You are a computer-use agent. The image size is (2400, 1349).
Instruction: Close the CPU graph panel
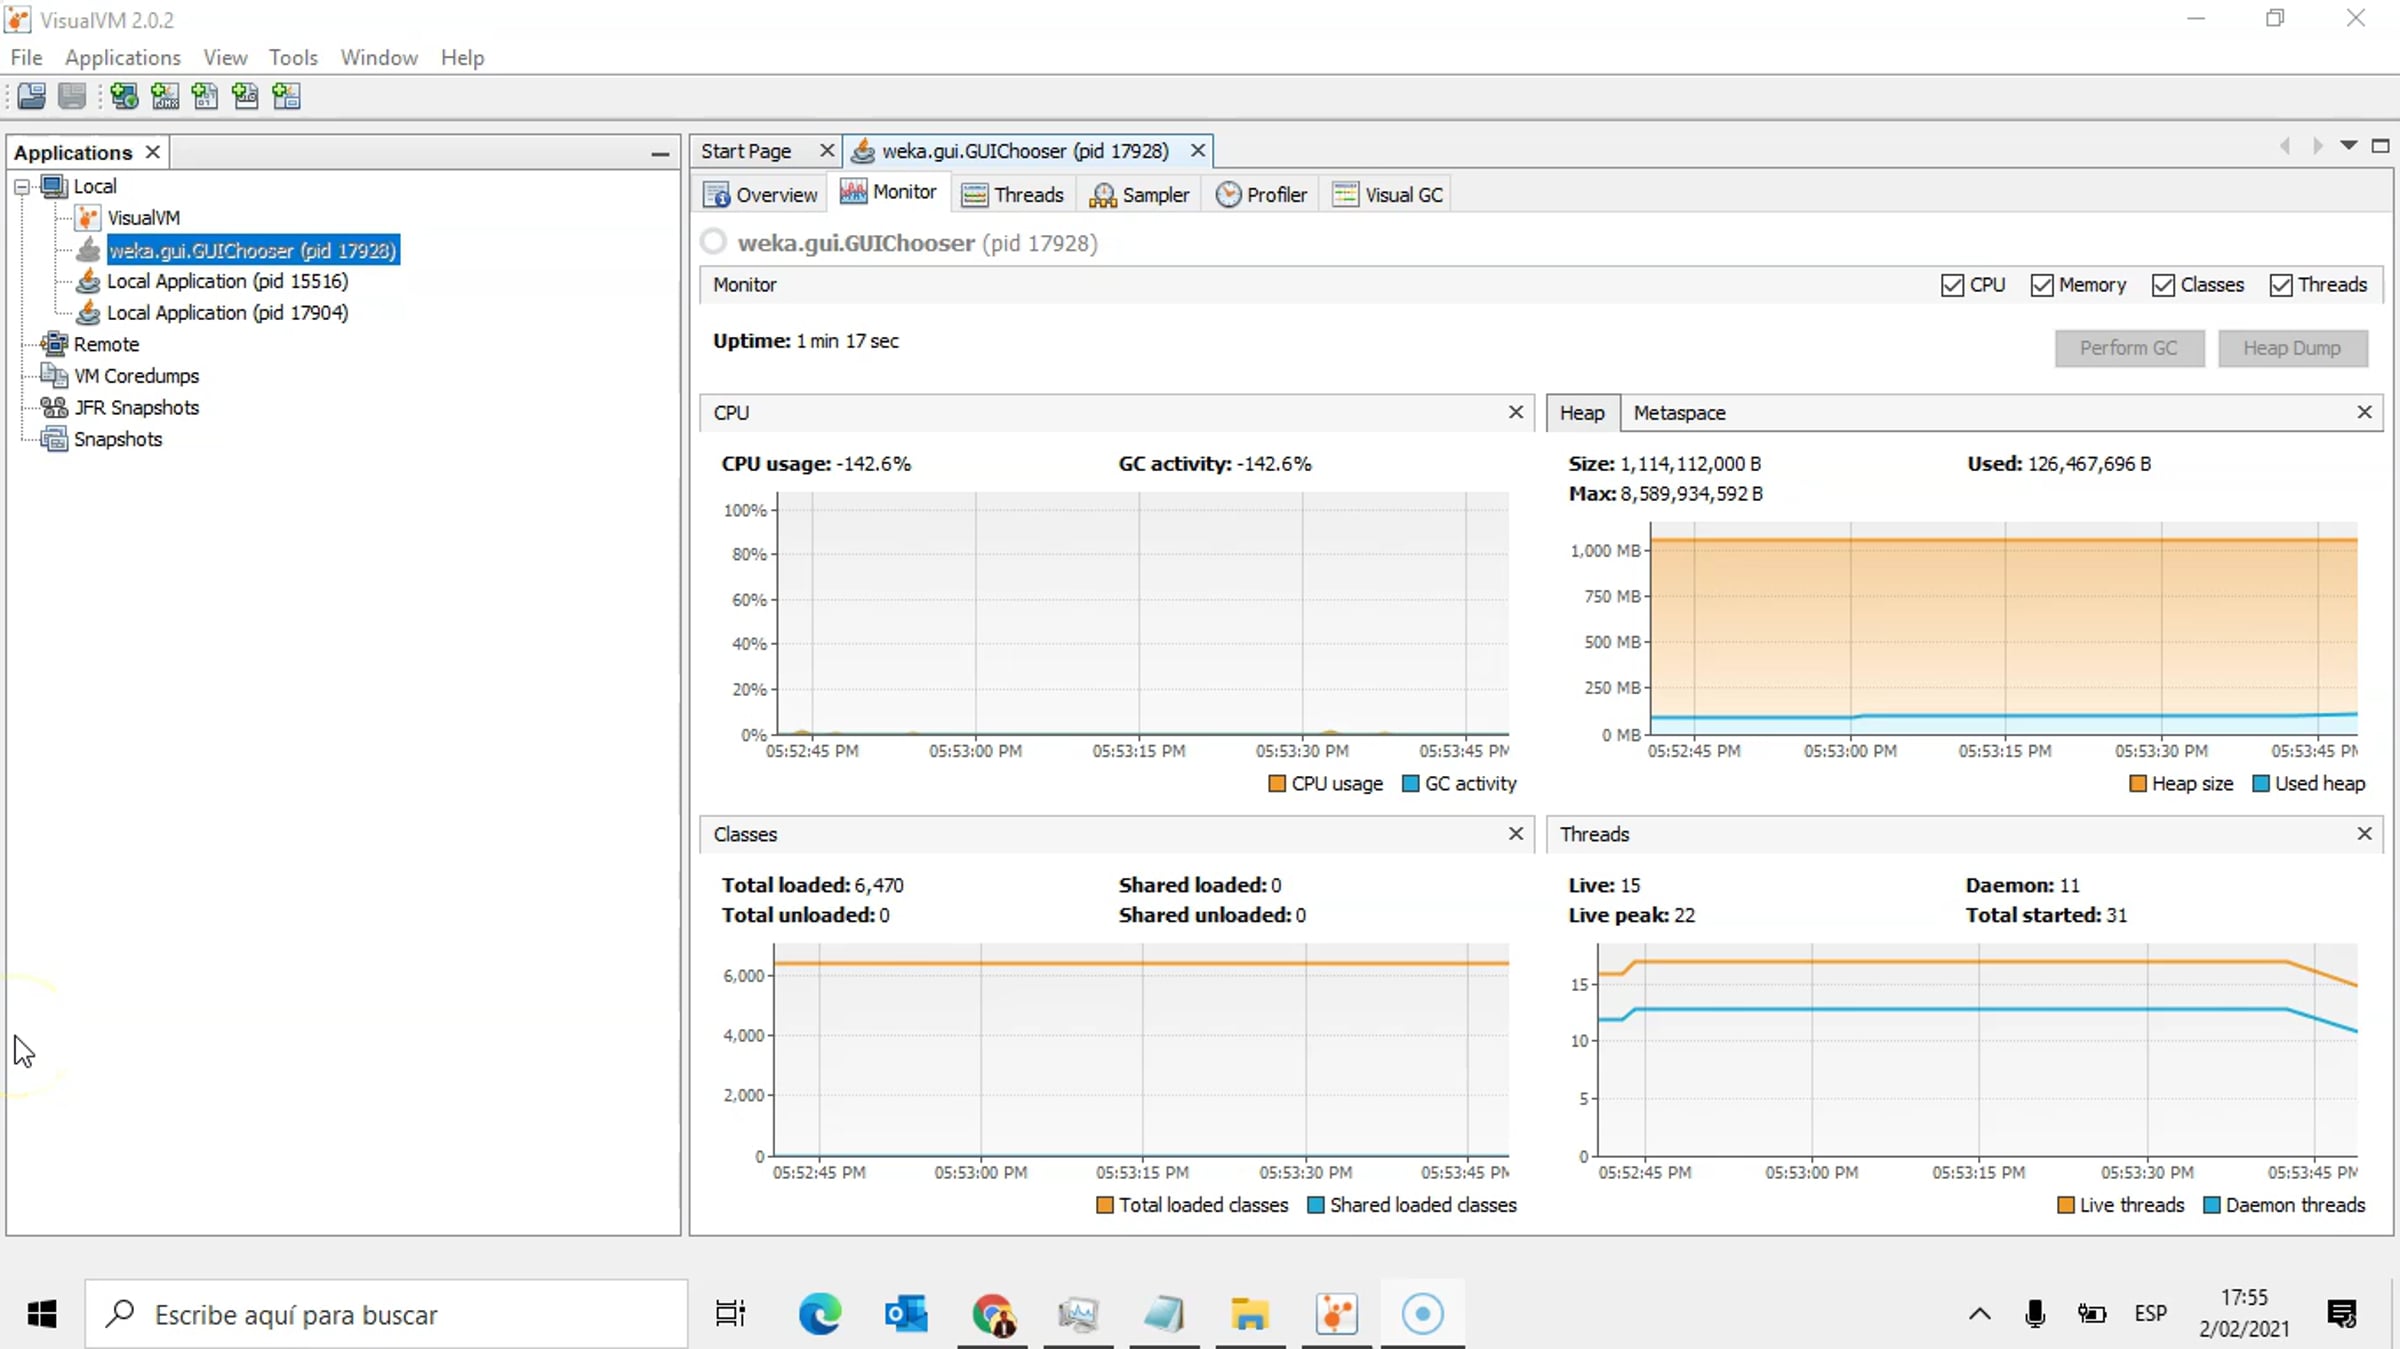tap(1515, 412)
